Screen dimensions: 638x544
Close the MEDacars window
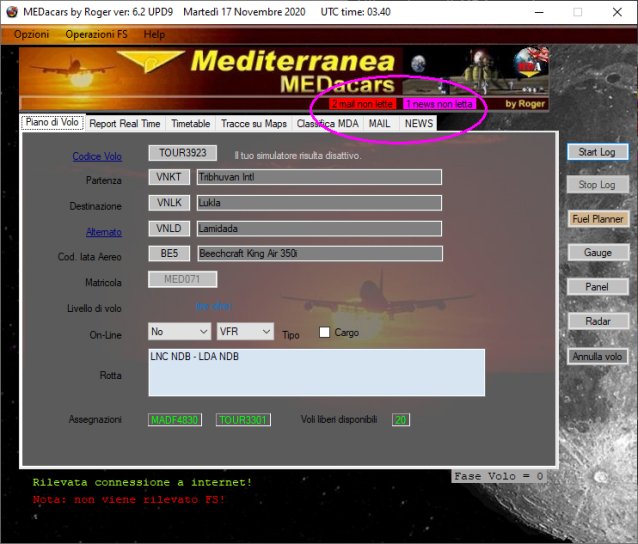[617, 12]
